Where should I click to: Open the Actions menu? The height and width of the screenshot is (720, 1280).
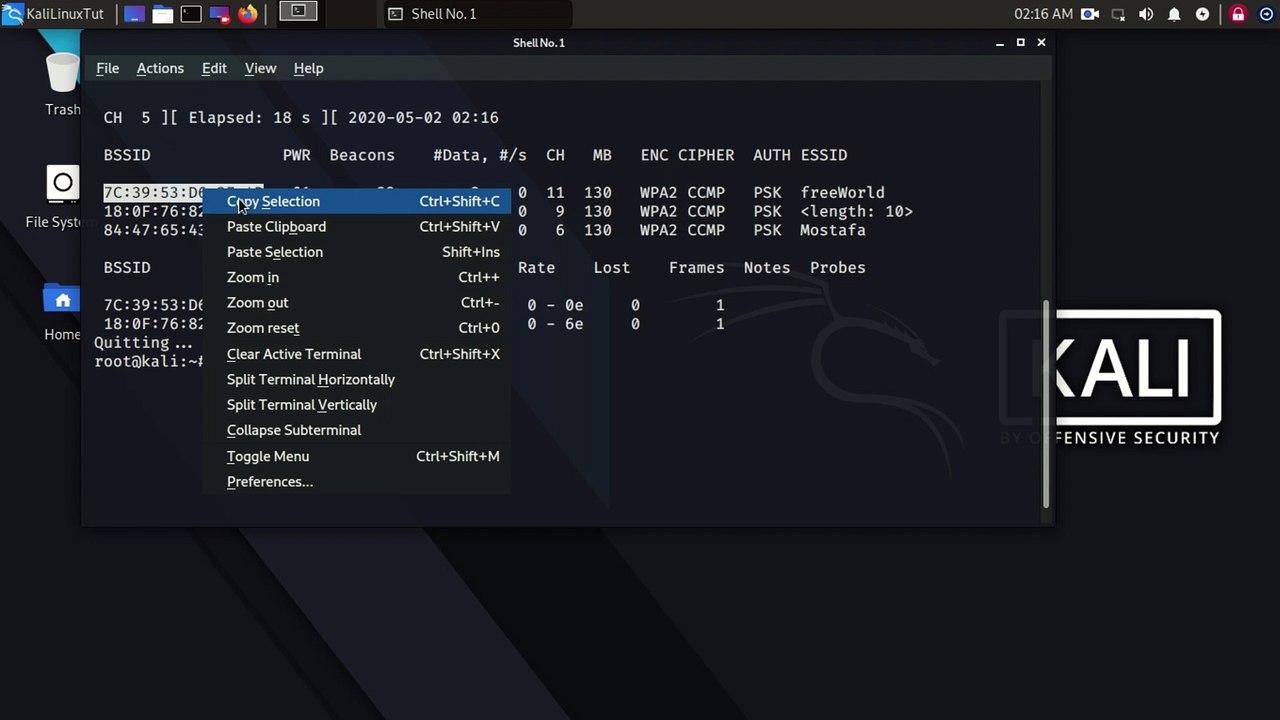coord(160,68)
